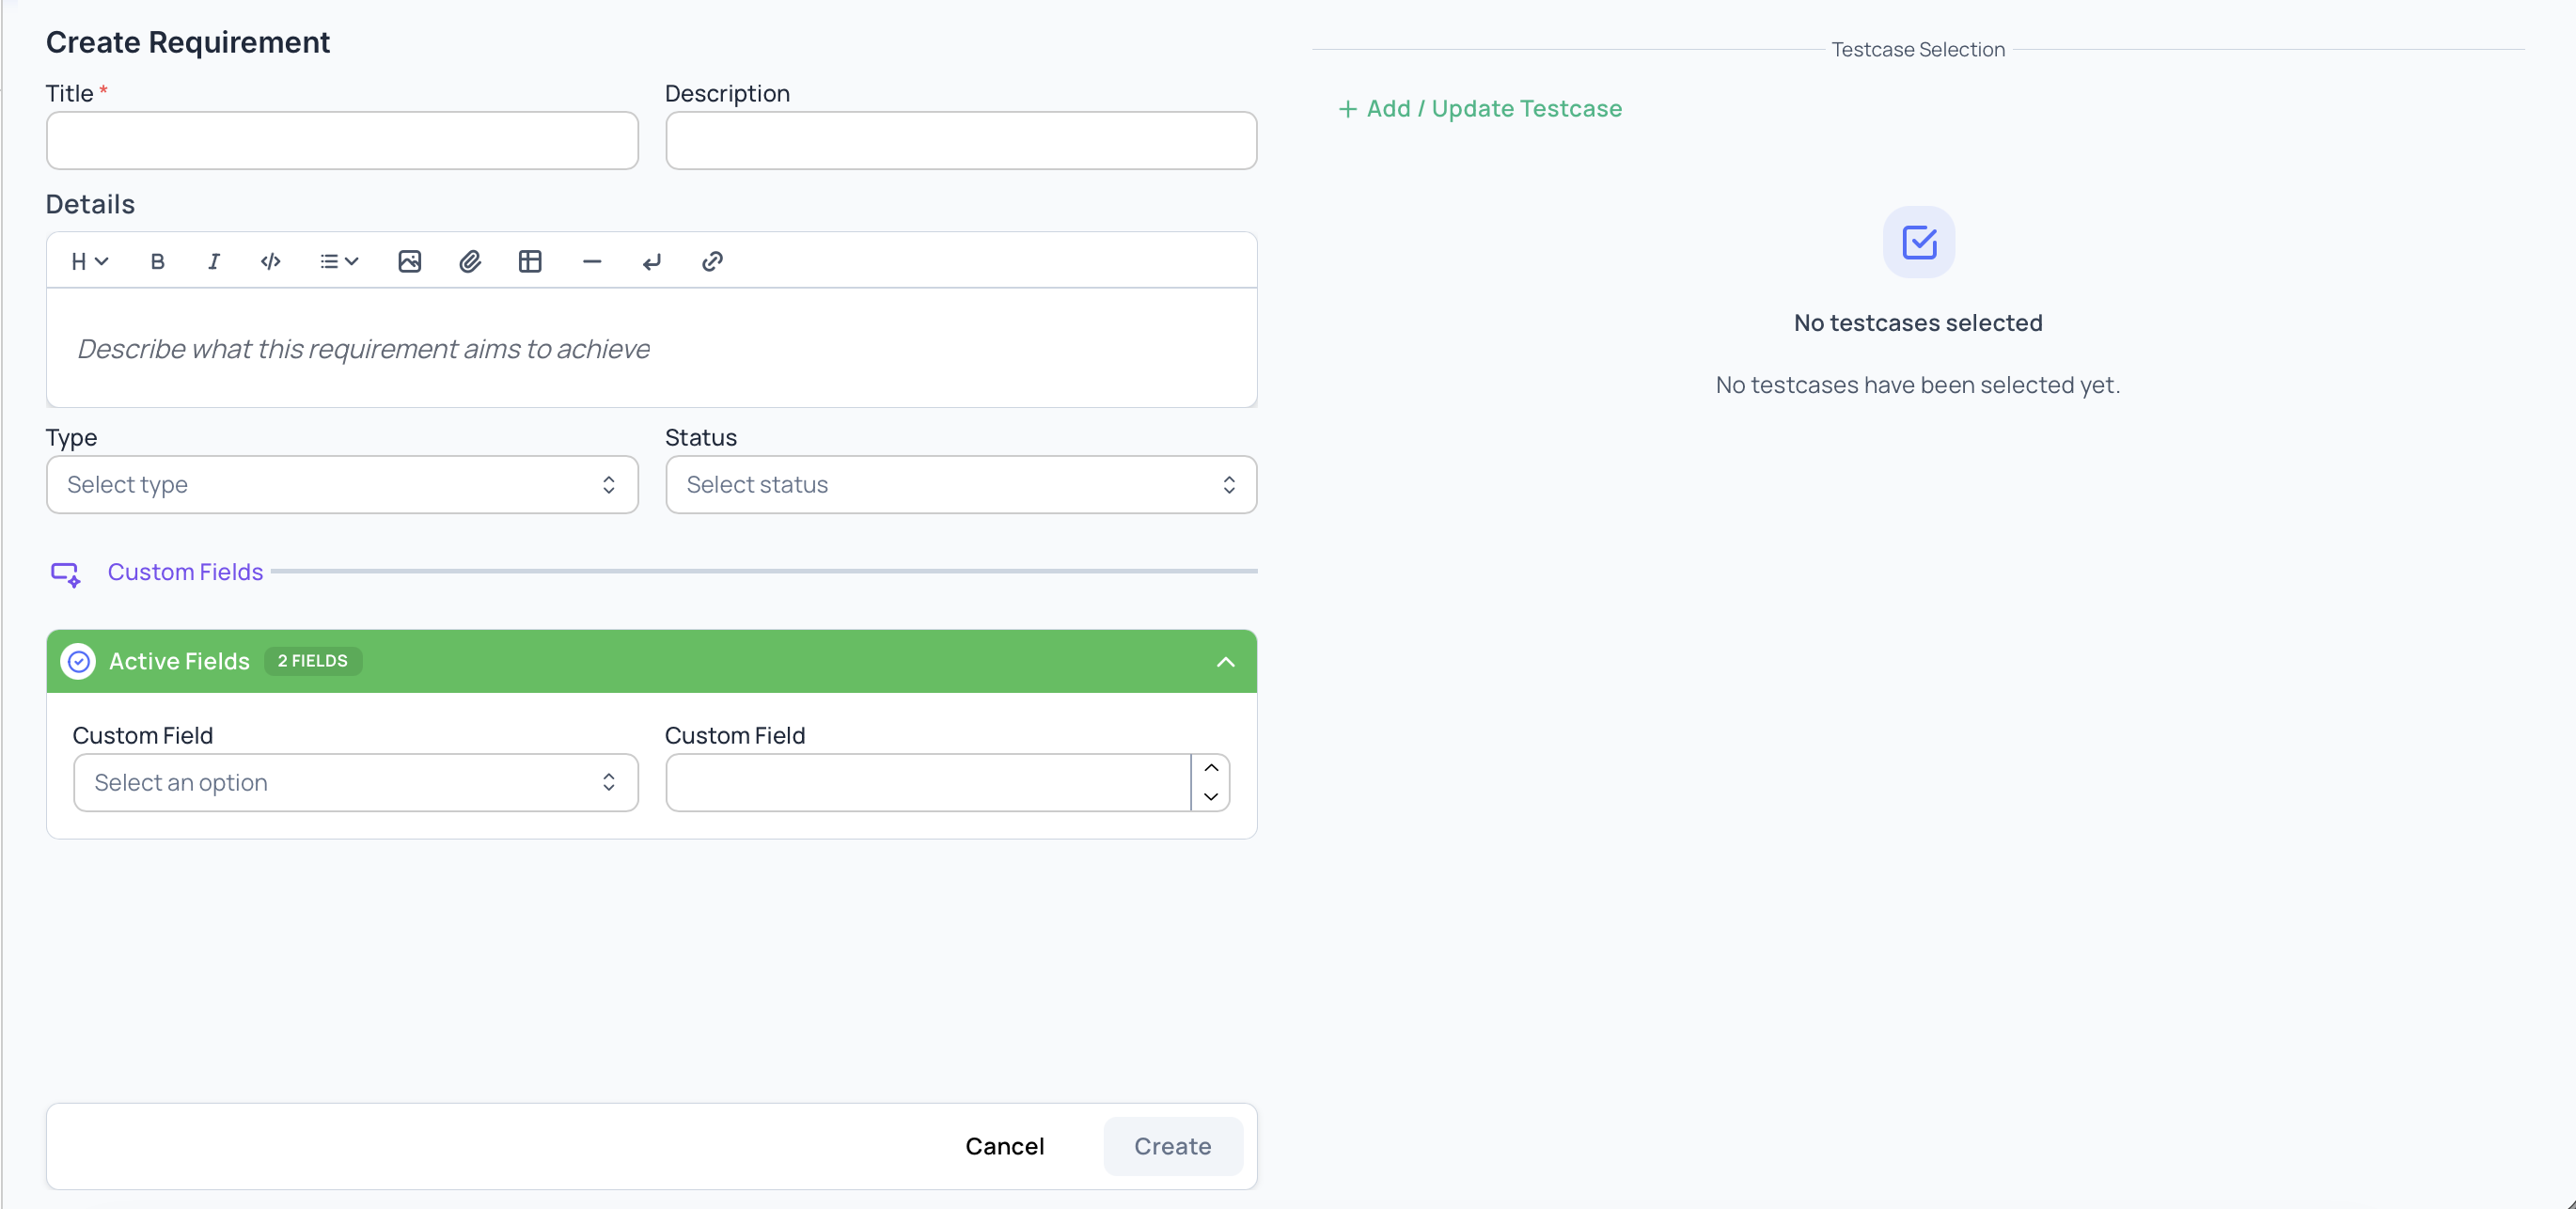Open the heading level dropdown

click(88, 261)
